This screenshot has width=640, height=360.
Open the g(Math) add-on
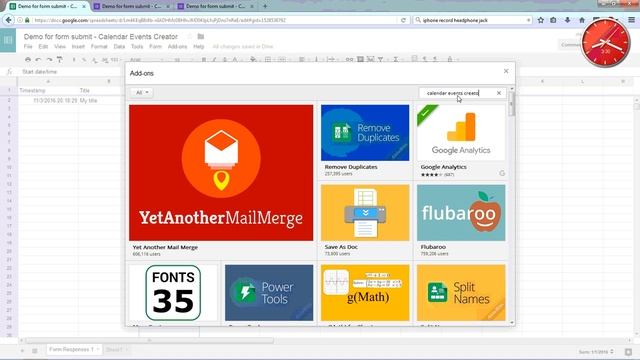coord(365,293)
